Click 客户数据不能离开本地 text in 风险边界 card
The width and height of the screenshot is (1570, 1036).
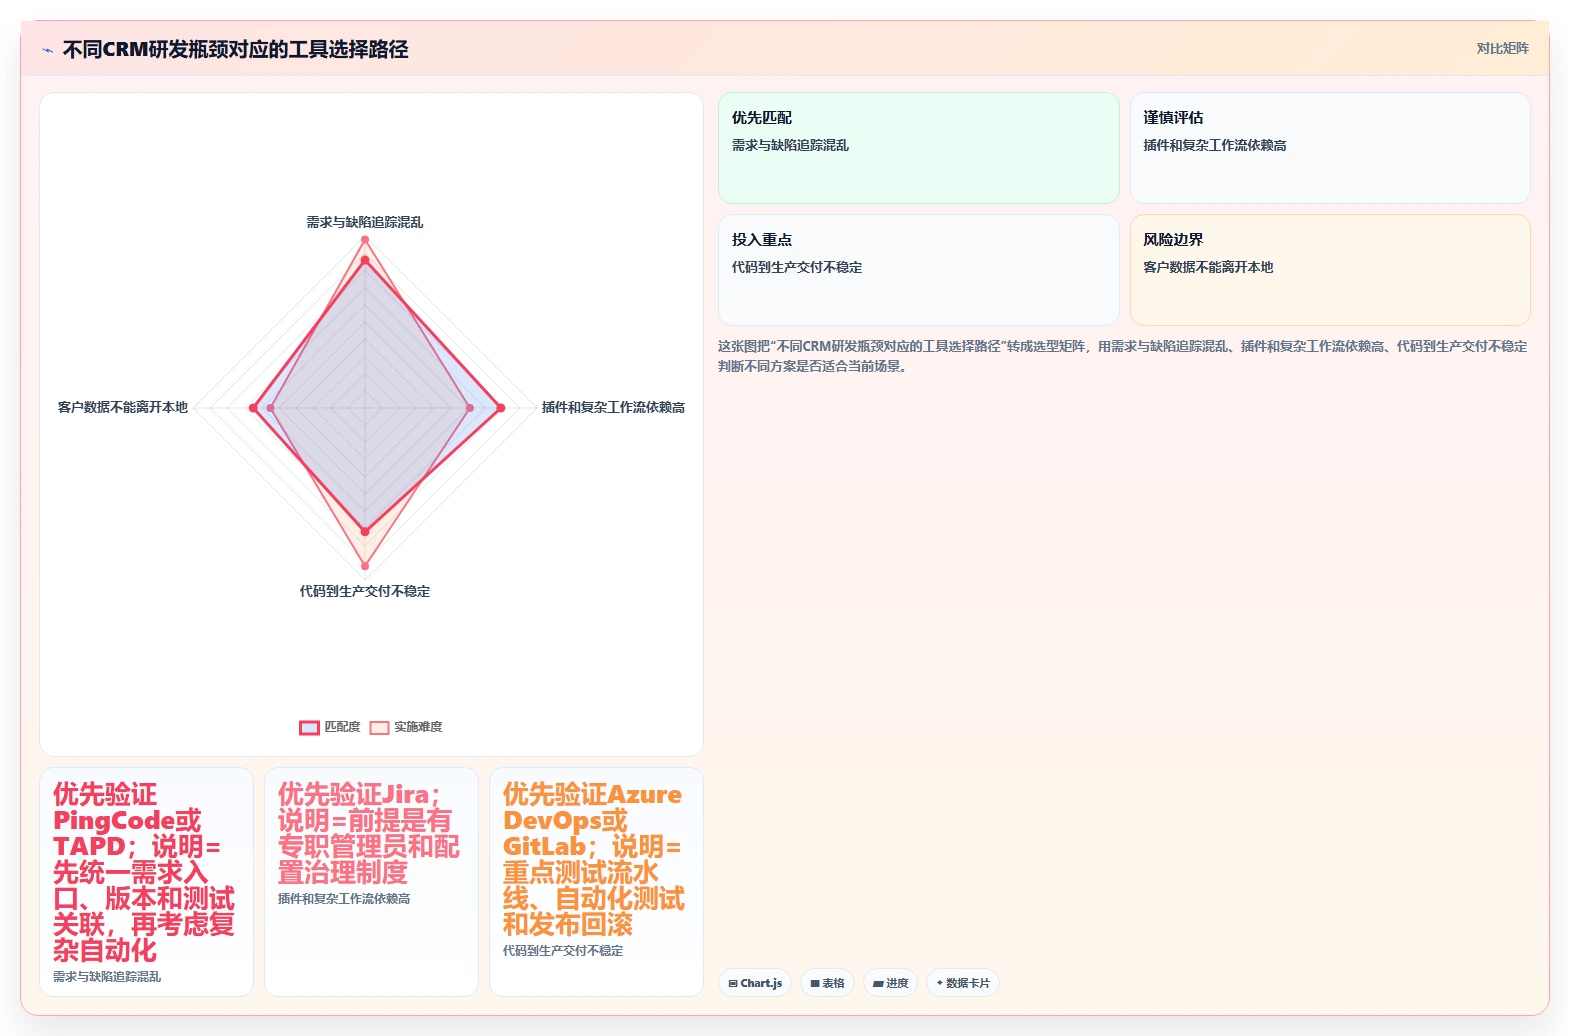coord(1208,267)
